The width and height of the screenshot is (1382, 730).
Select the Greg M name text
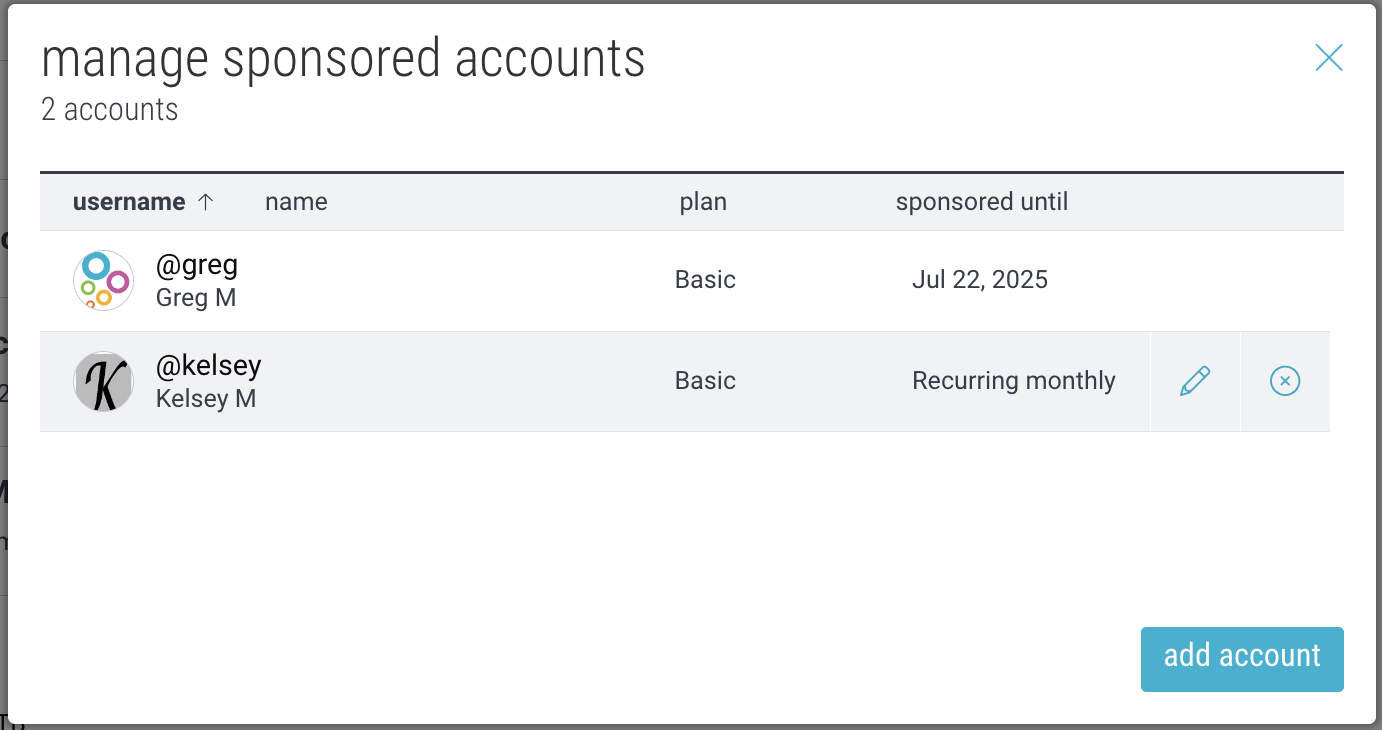tap(196, 298)
